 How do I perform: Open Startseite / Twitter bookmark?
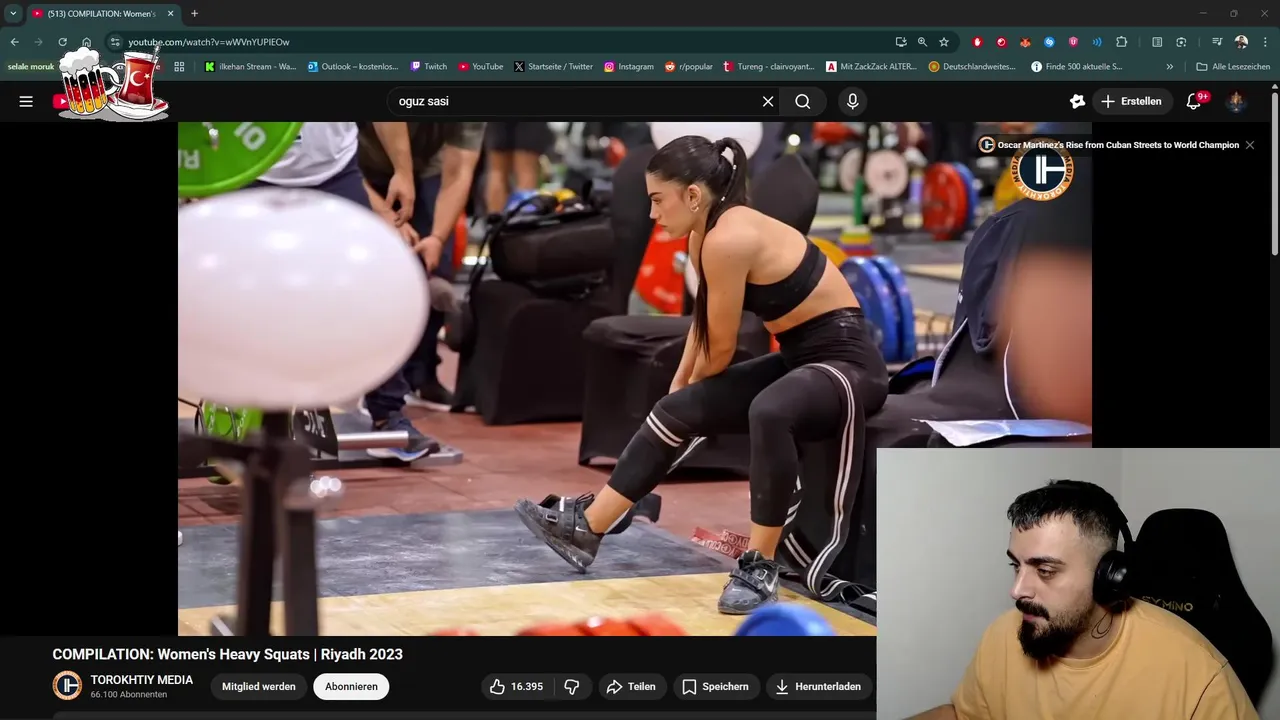coord(554,67)
